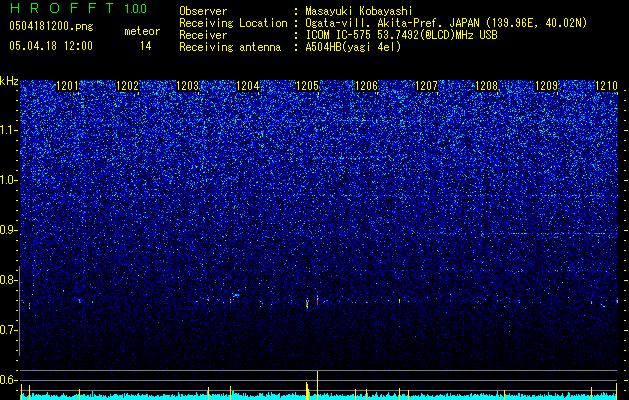Select observer name Masayuki Kobayashi

click(x=359, y=12)
